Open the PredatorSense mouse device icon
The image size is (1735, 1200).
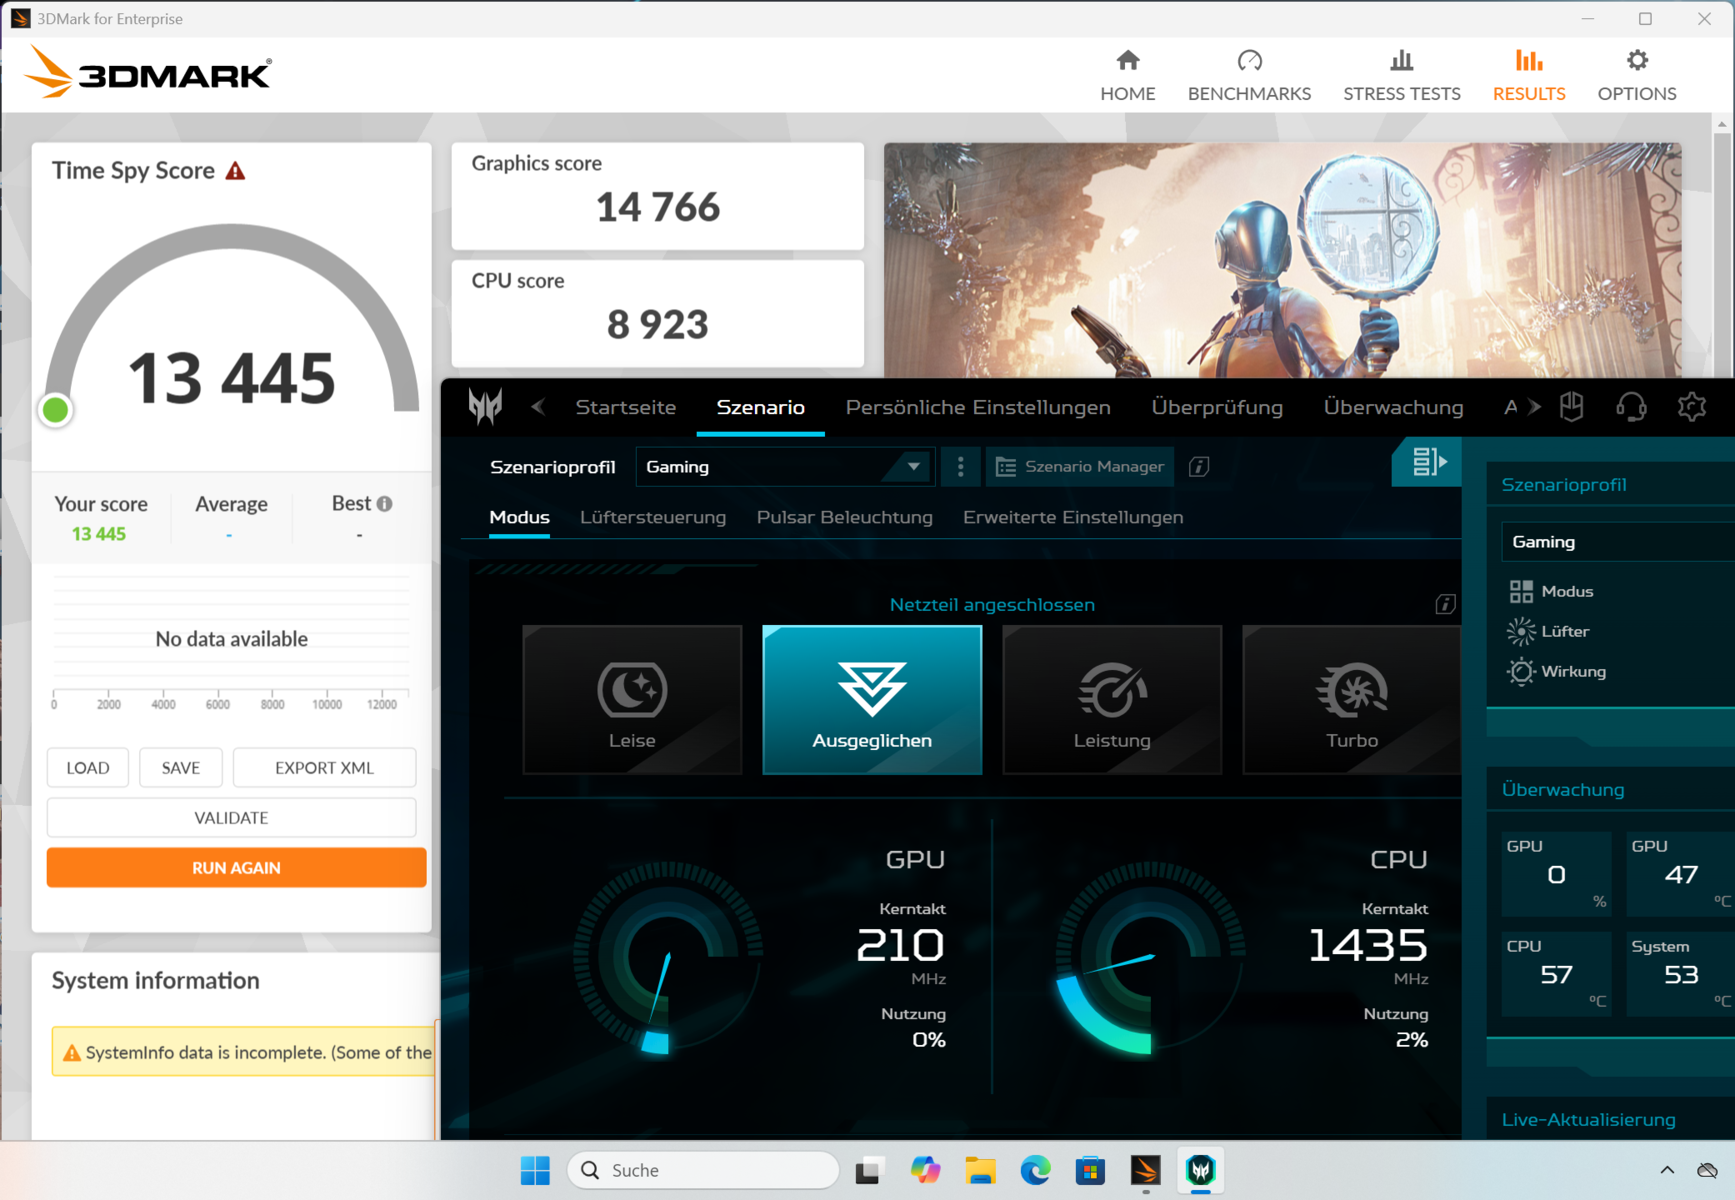point(1571,407)
